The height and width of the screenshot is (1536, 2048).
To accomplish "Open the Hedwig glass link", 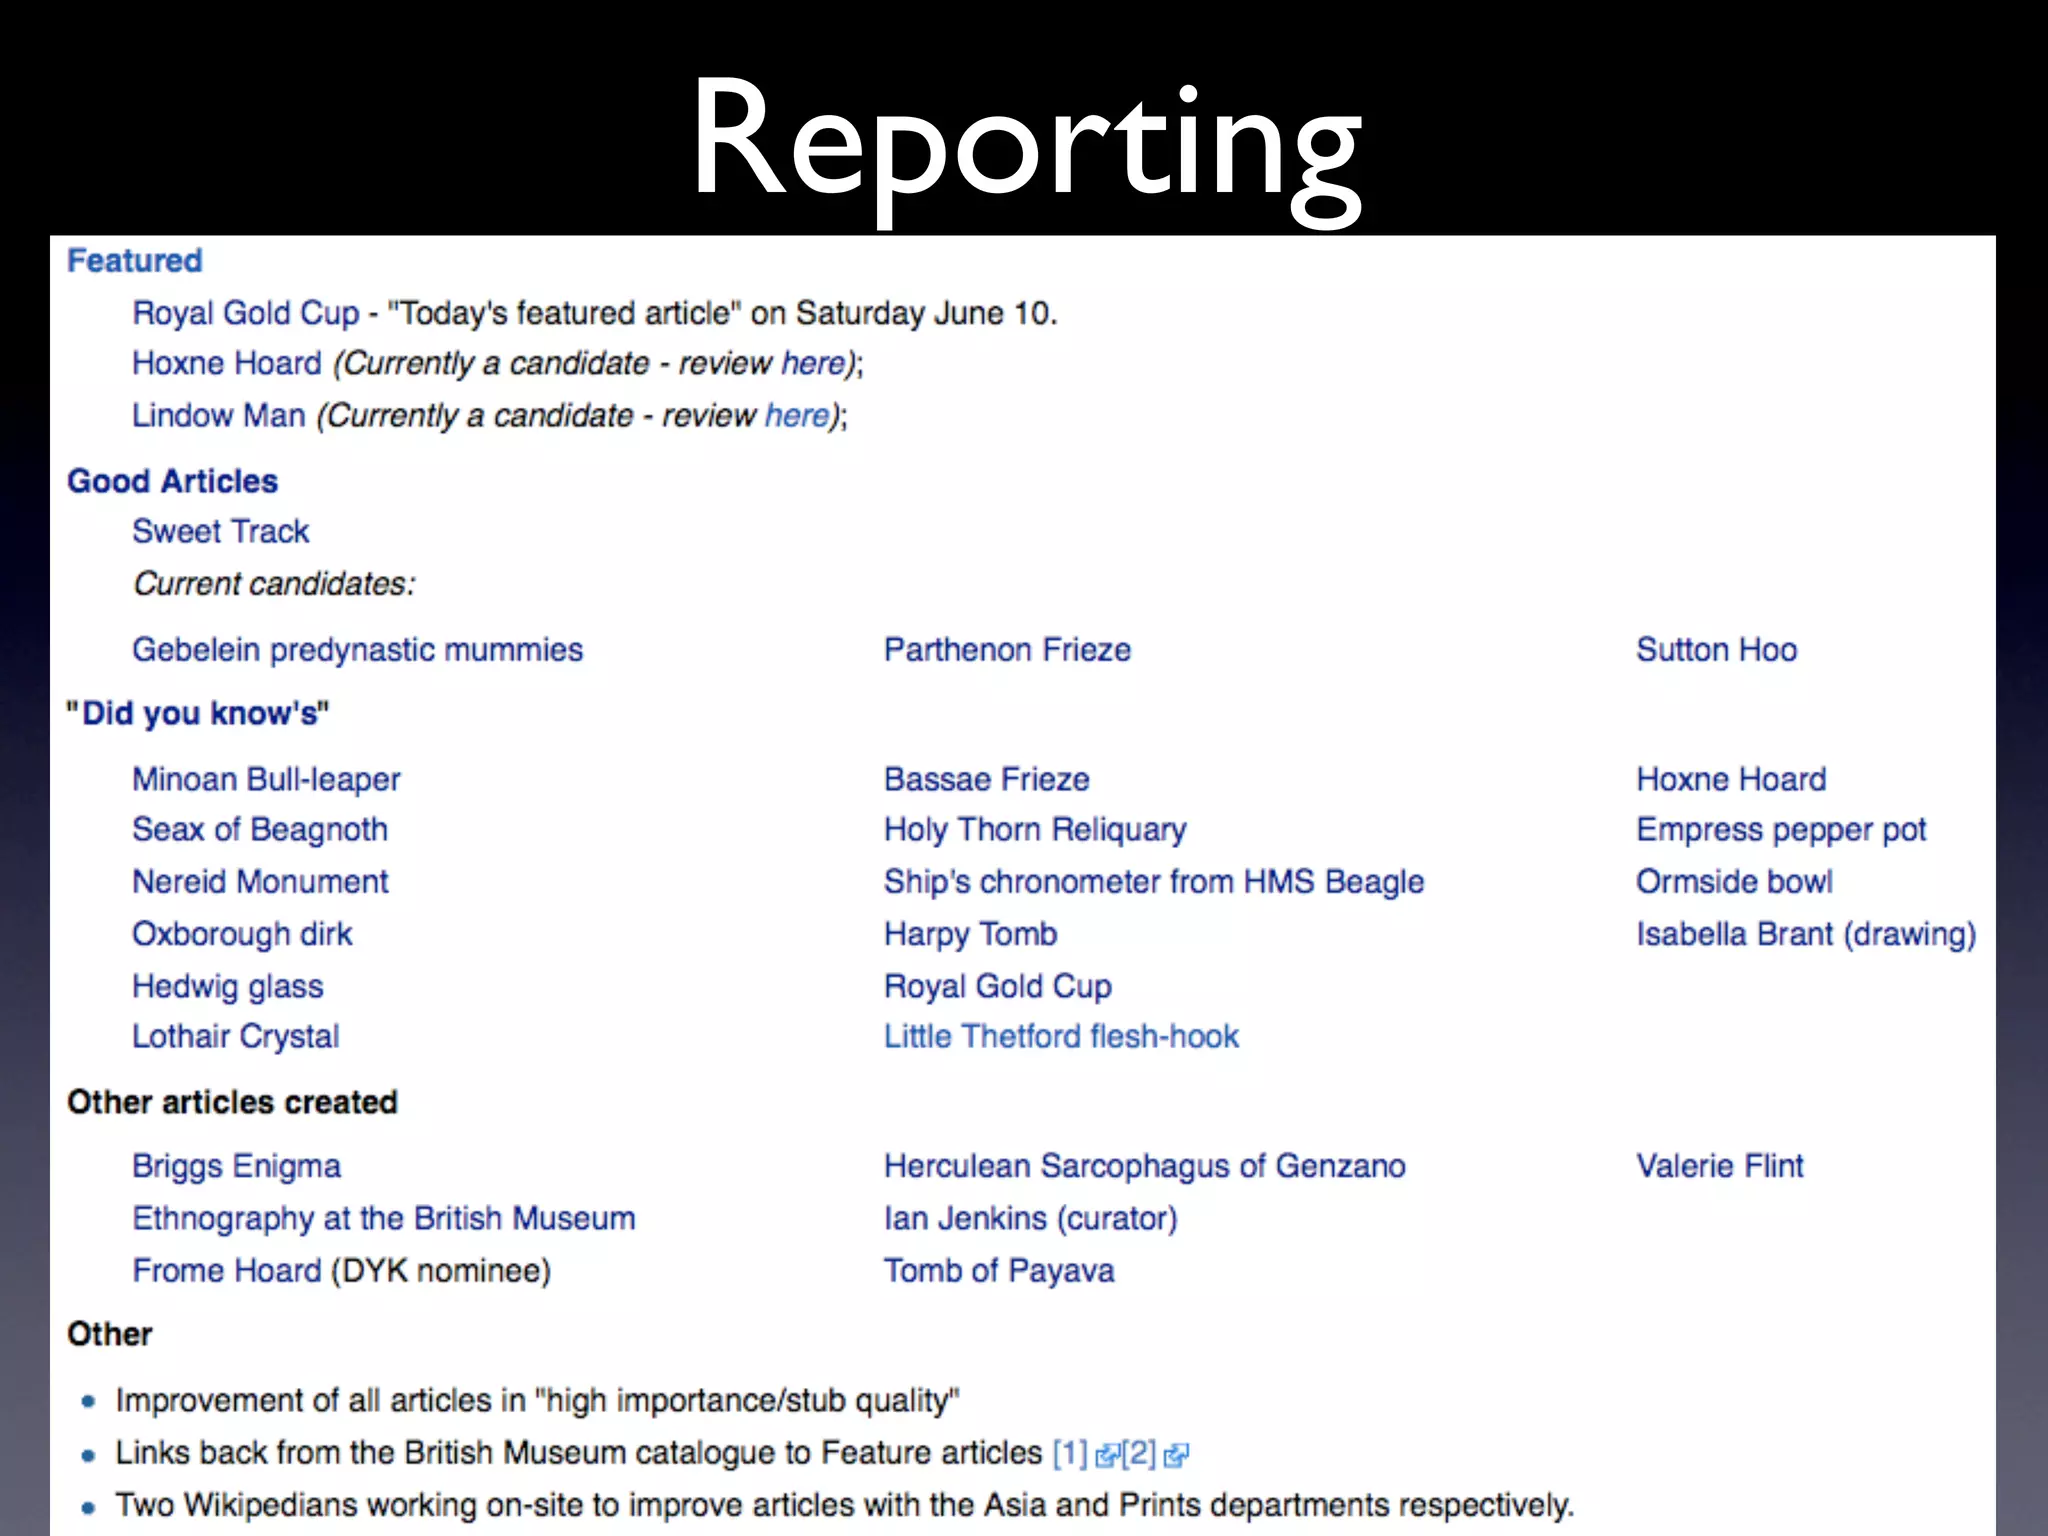I will (x=228, y=987).
